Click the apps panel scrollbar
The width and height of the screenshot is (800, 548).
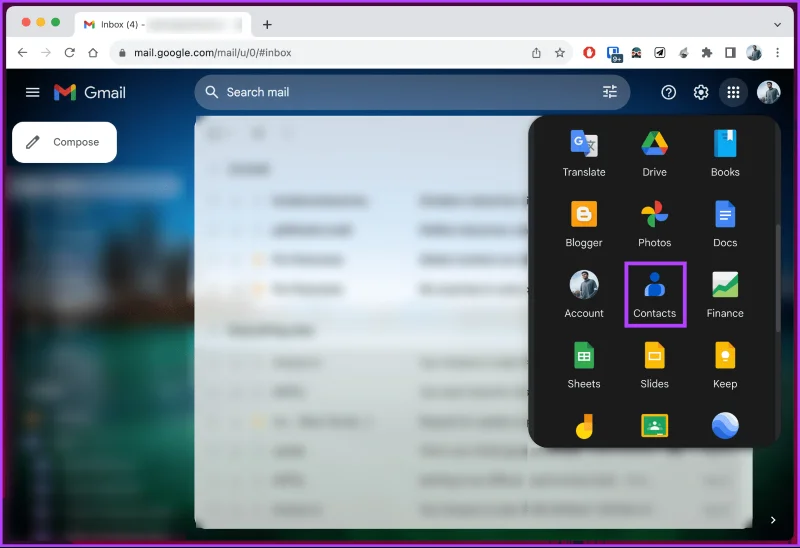point(778,279)
